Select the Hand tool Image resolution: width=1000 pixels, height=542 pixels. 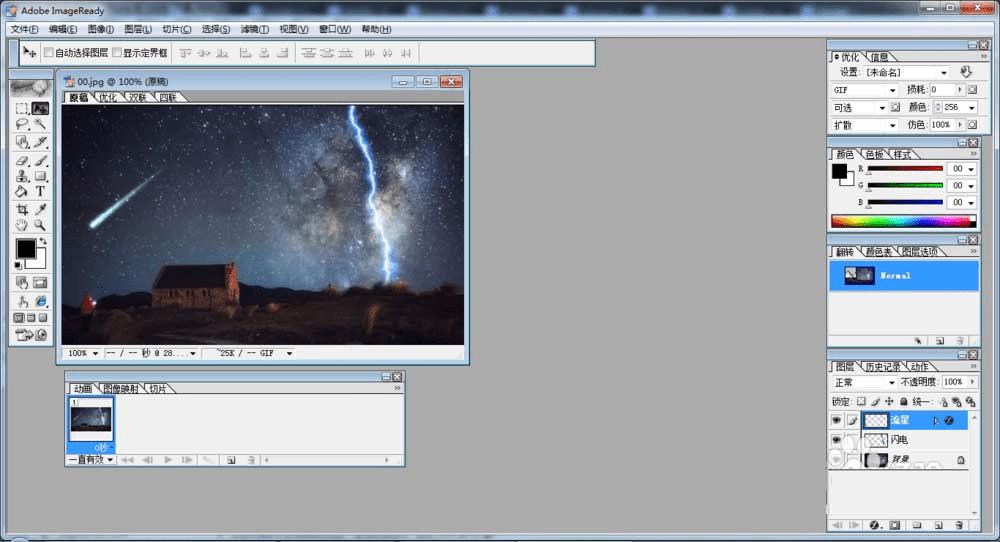[x=22, y=225]
